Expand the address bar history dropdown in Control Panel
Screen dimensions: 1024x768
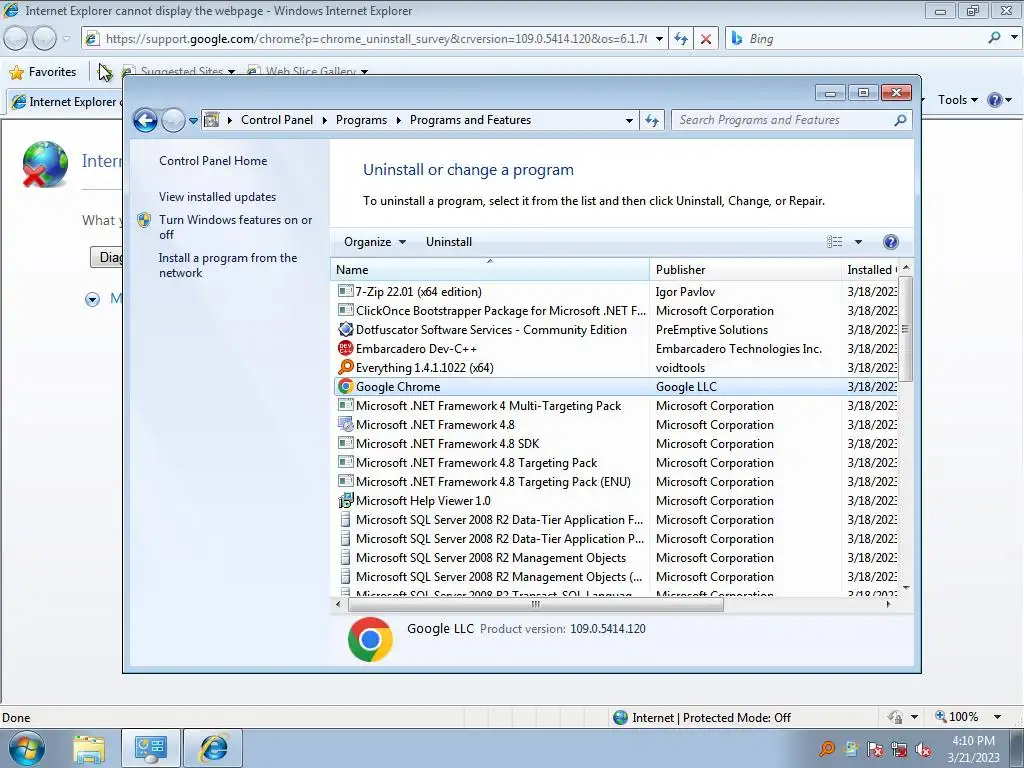click(x=629, y=120)
